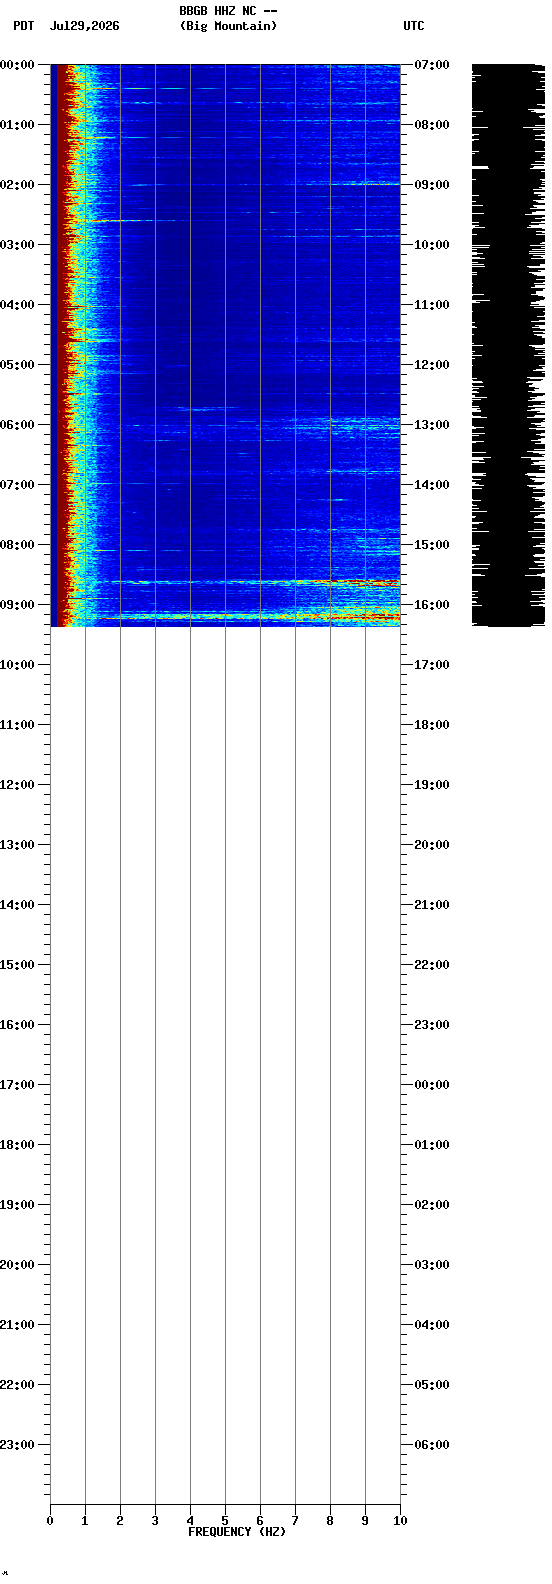Click the frequency axis value '0'
The width and height of the screenshot is (552, 1584).
point(50,1521)
